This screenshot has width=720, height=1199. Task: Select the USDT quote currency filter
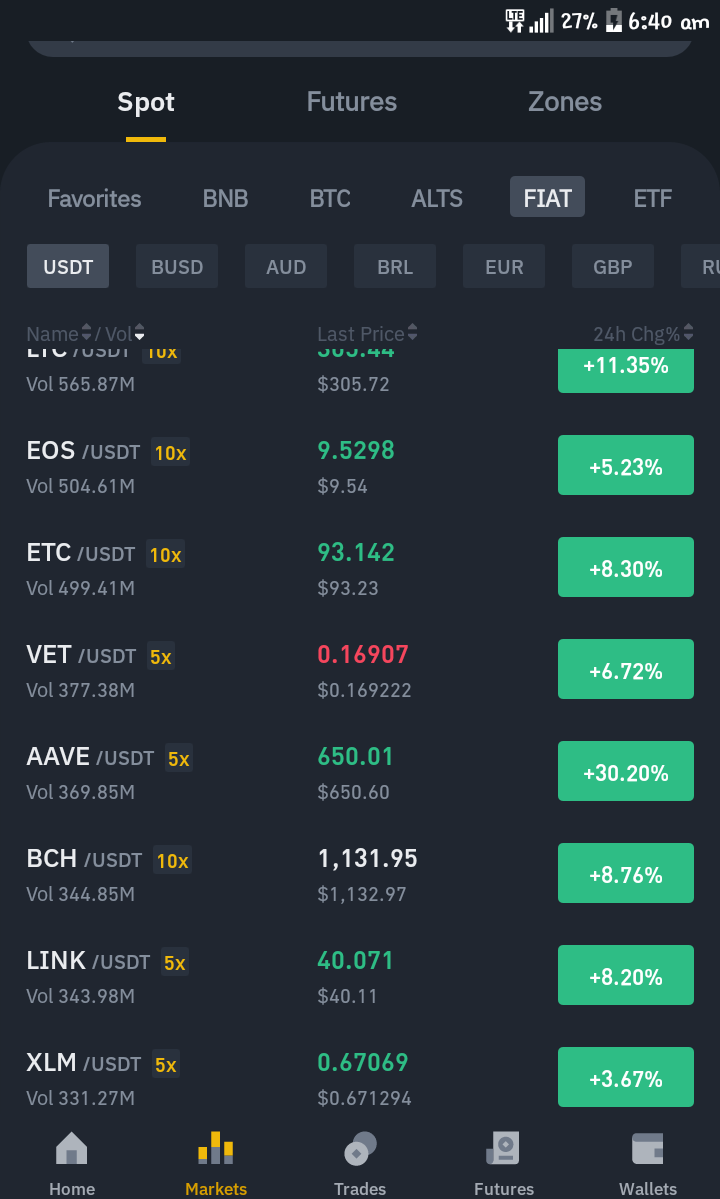(x=68, y=266)
